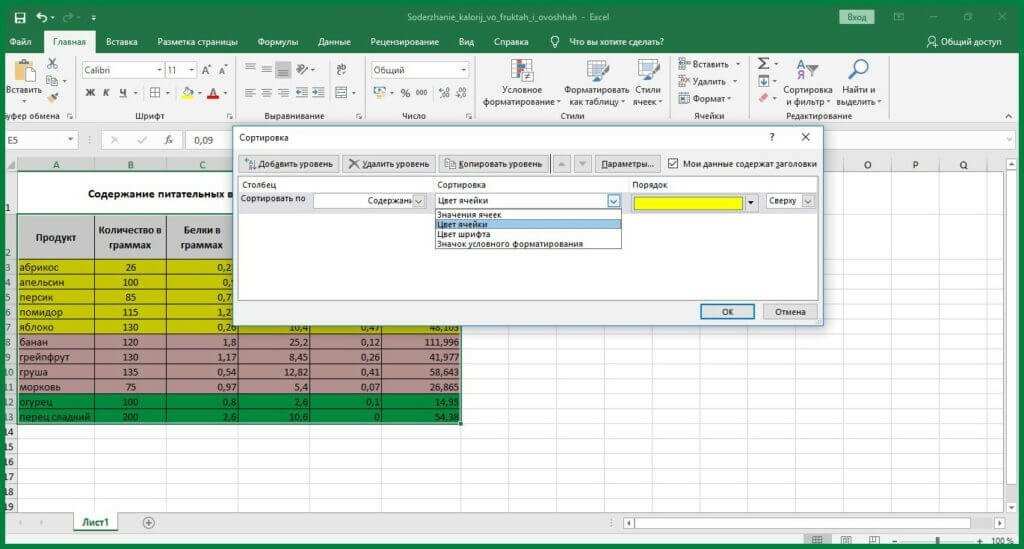This screenshot has height=549, width=1024.
Task: Switch to the 'Формулы' ribbon tab
Action: (277, 42)
